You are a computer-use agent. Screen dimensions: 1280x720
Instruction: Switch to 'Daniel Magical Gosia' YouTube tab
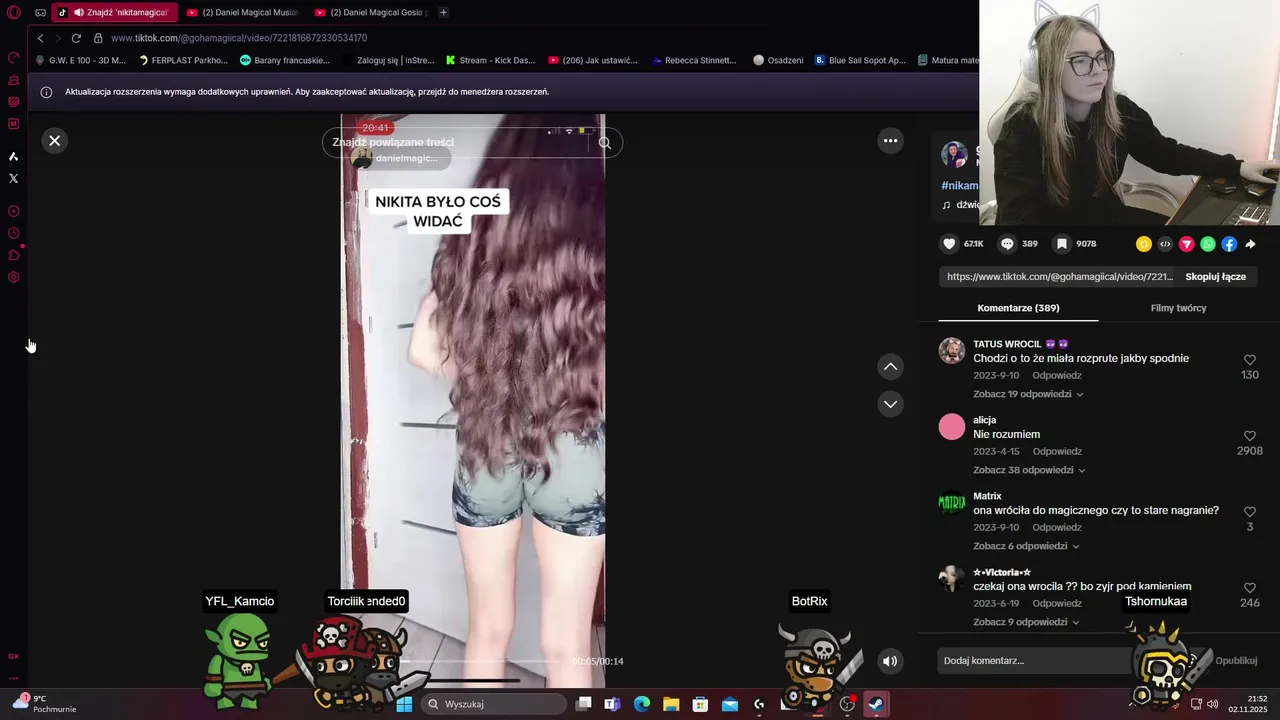(371, 12)
